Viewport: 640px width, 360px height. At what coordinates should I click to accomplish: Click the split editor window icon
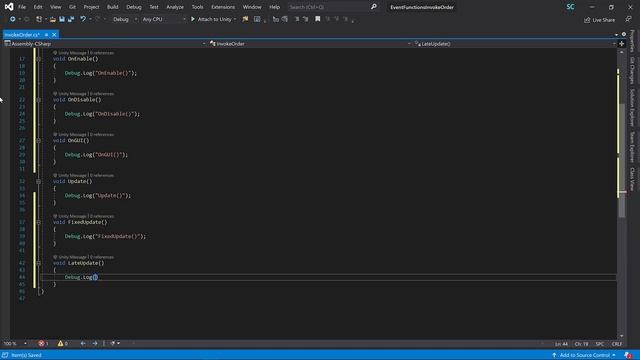(x=621, y=44)
